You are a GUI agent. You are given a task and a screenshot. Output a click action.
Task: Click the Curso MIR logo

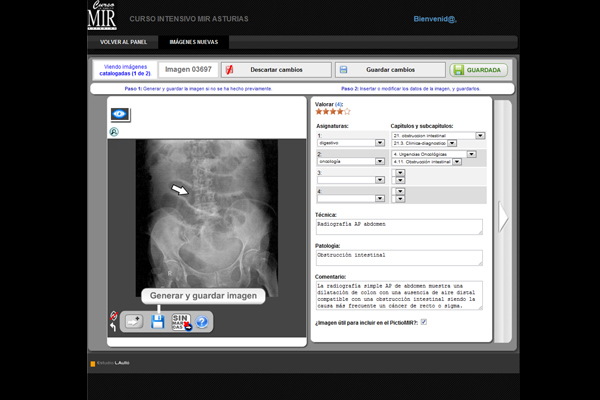click(x=102, y=15)
